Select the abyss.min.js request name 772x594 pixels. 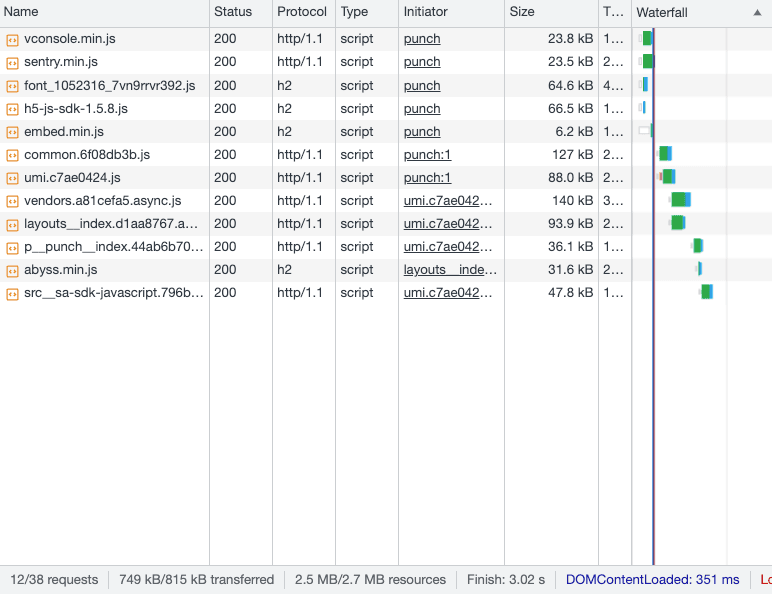[x=61, y=270]
